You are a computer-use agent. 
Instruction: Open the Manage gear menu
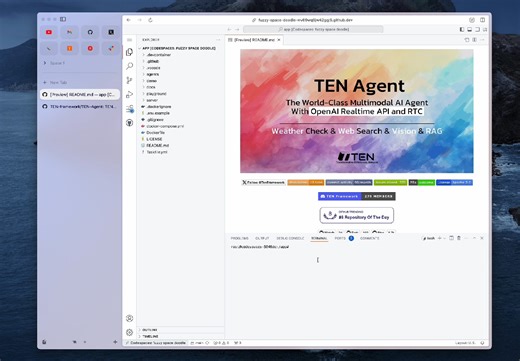(130, 332)
